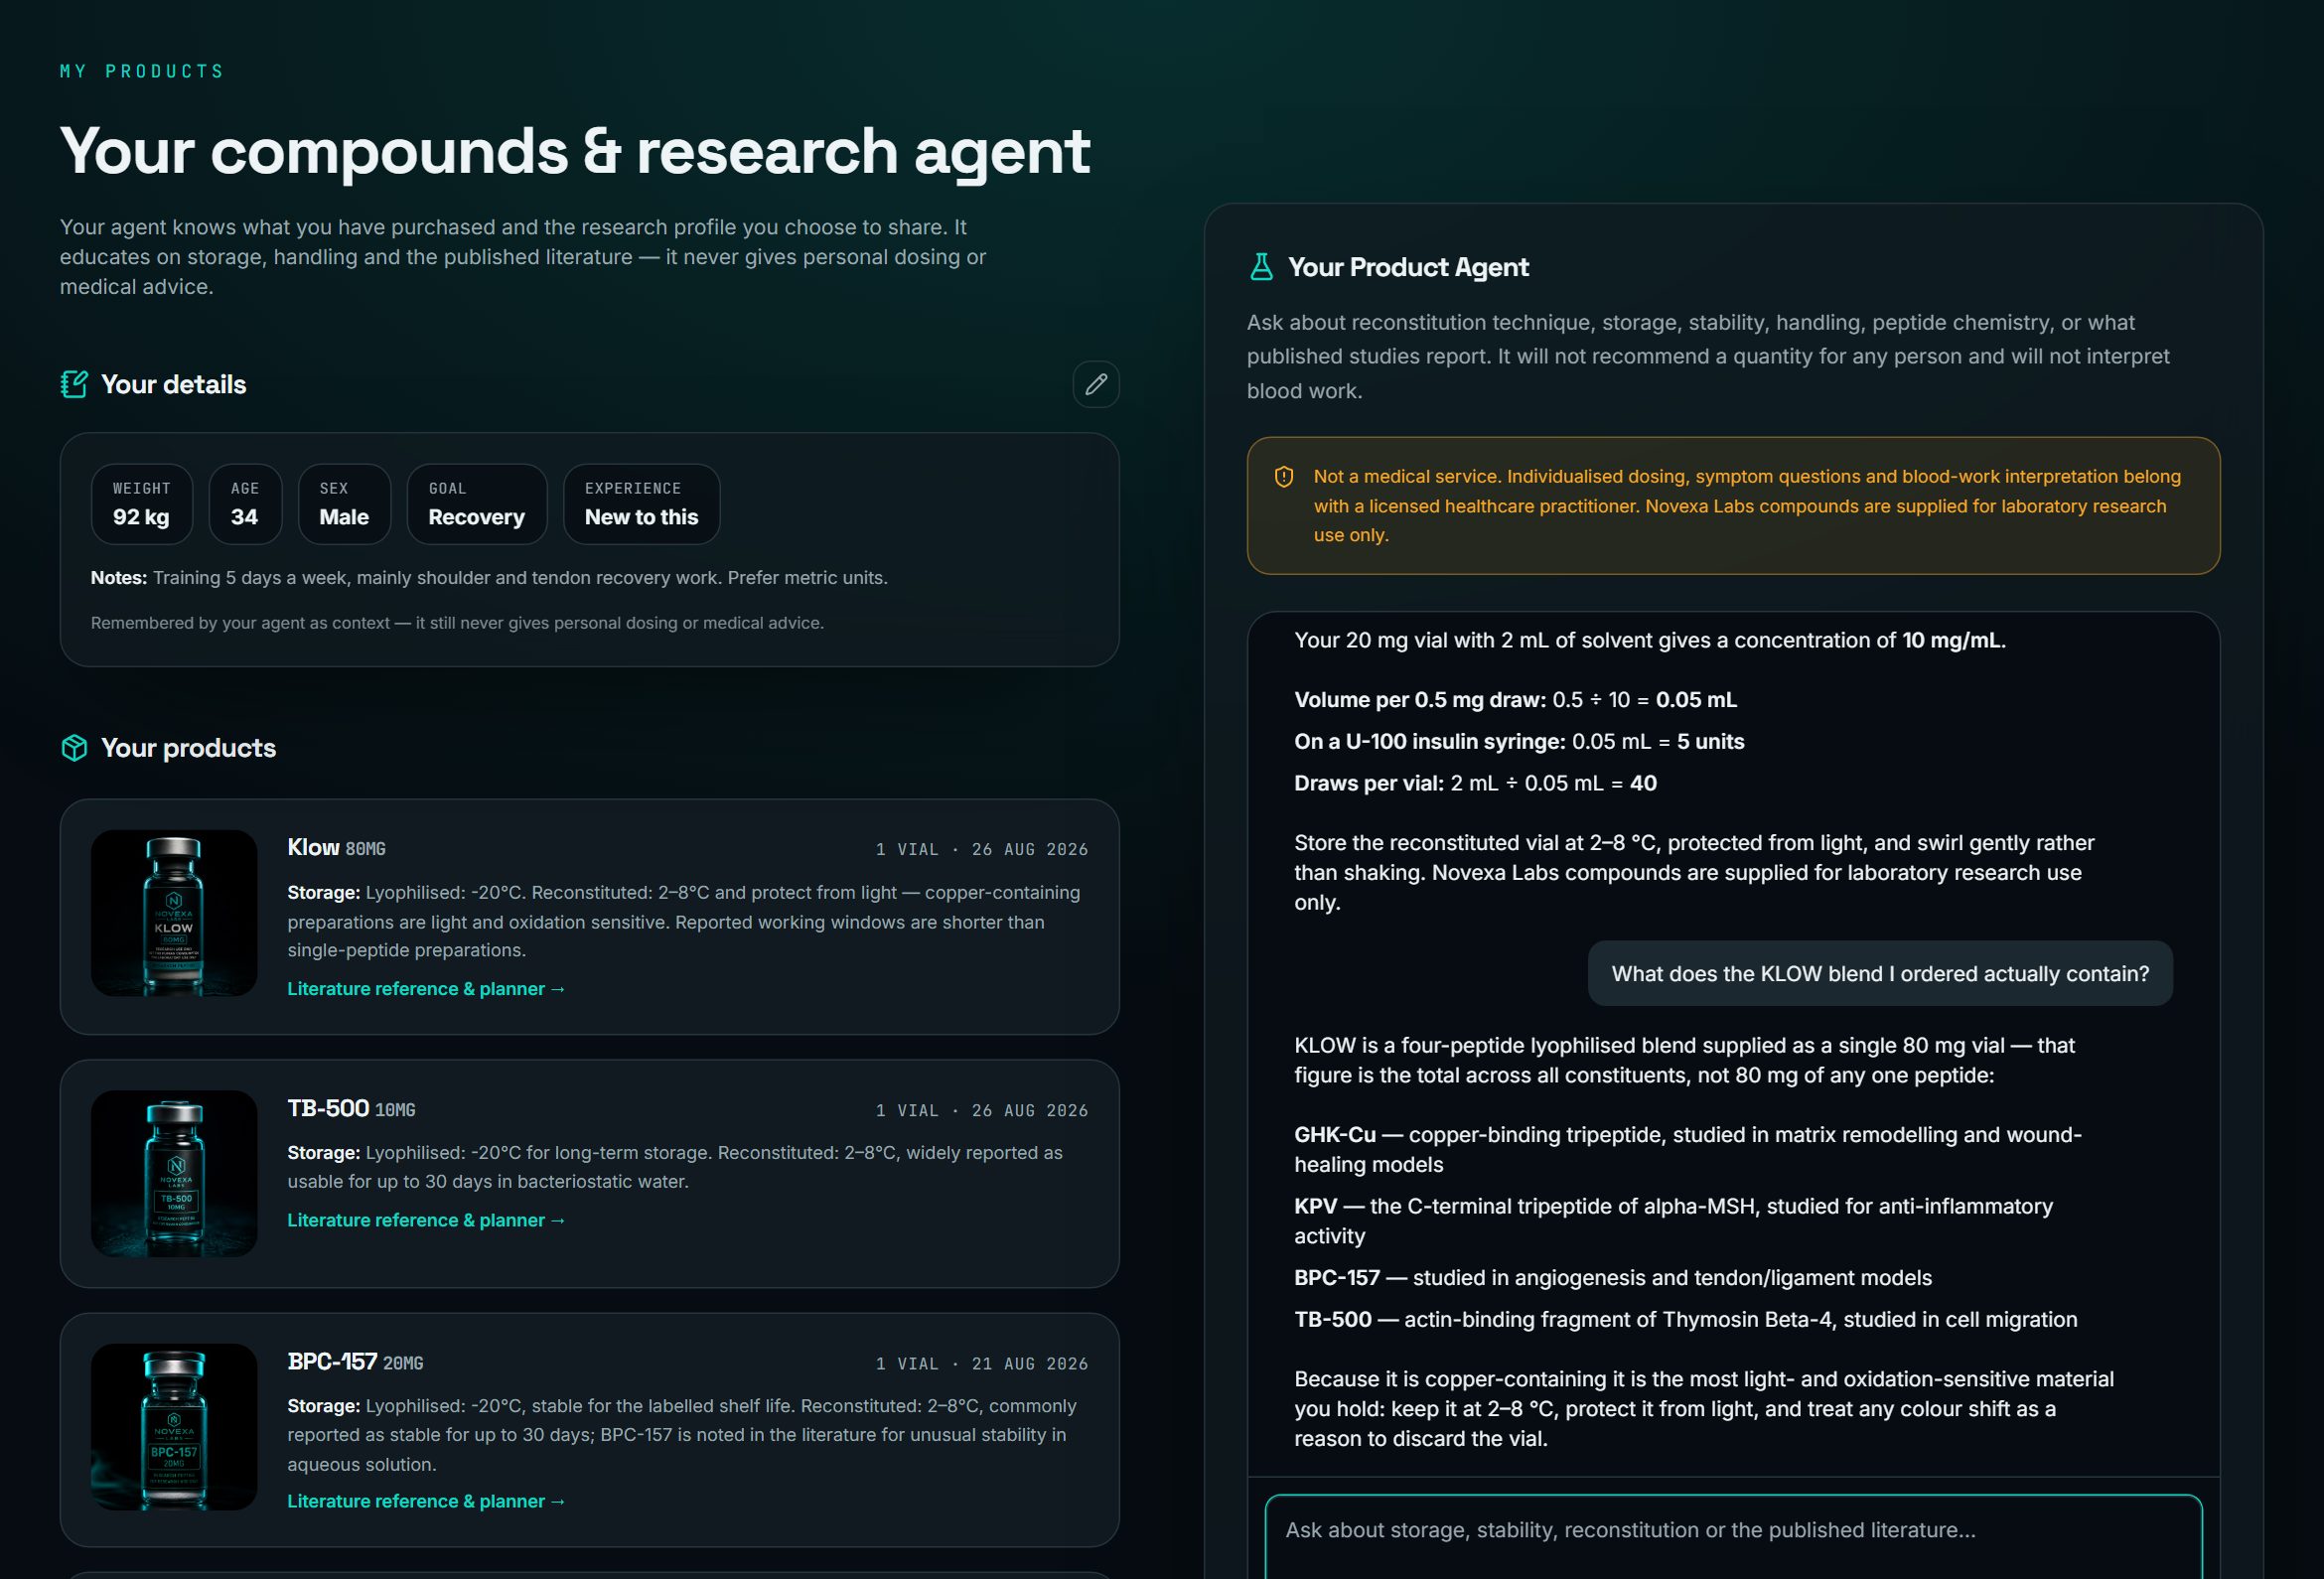Click the Remembered by your agent footnote
The image size is (2324, 1579).
pyautogui.click(x=457, y=622)
